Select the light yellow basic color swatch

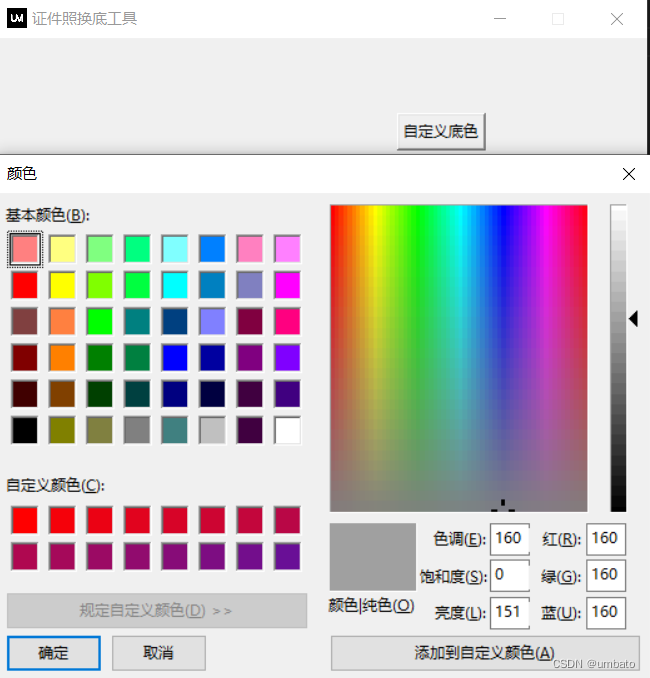point(62,249)
